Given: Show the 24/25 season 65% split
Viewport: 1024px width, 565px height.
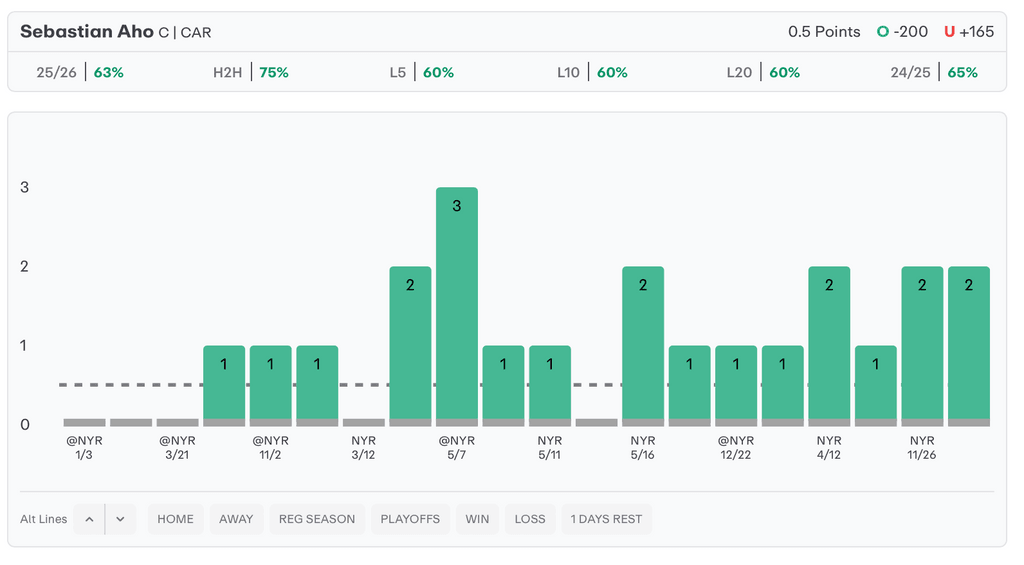Looking at the screenshot, I should 934,73.
